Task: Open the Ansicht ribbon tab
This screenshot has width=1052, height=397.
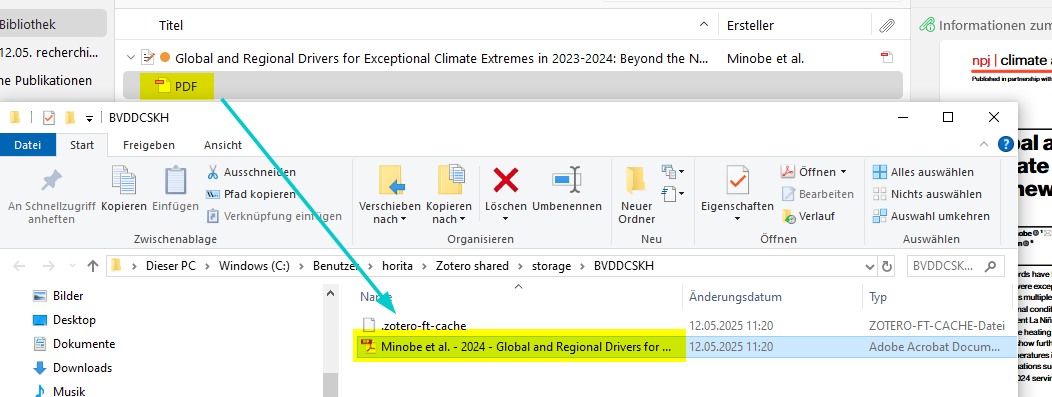Action: click(223, 145)
